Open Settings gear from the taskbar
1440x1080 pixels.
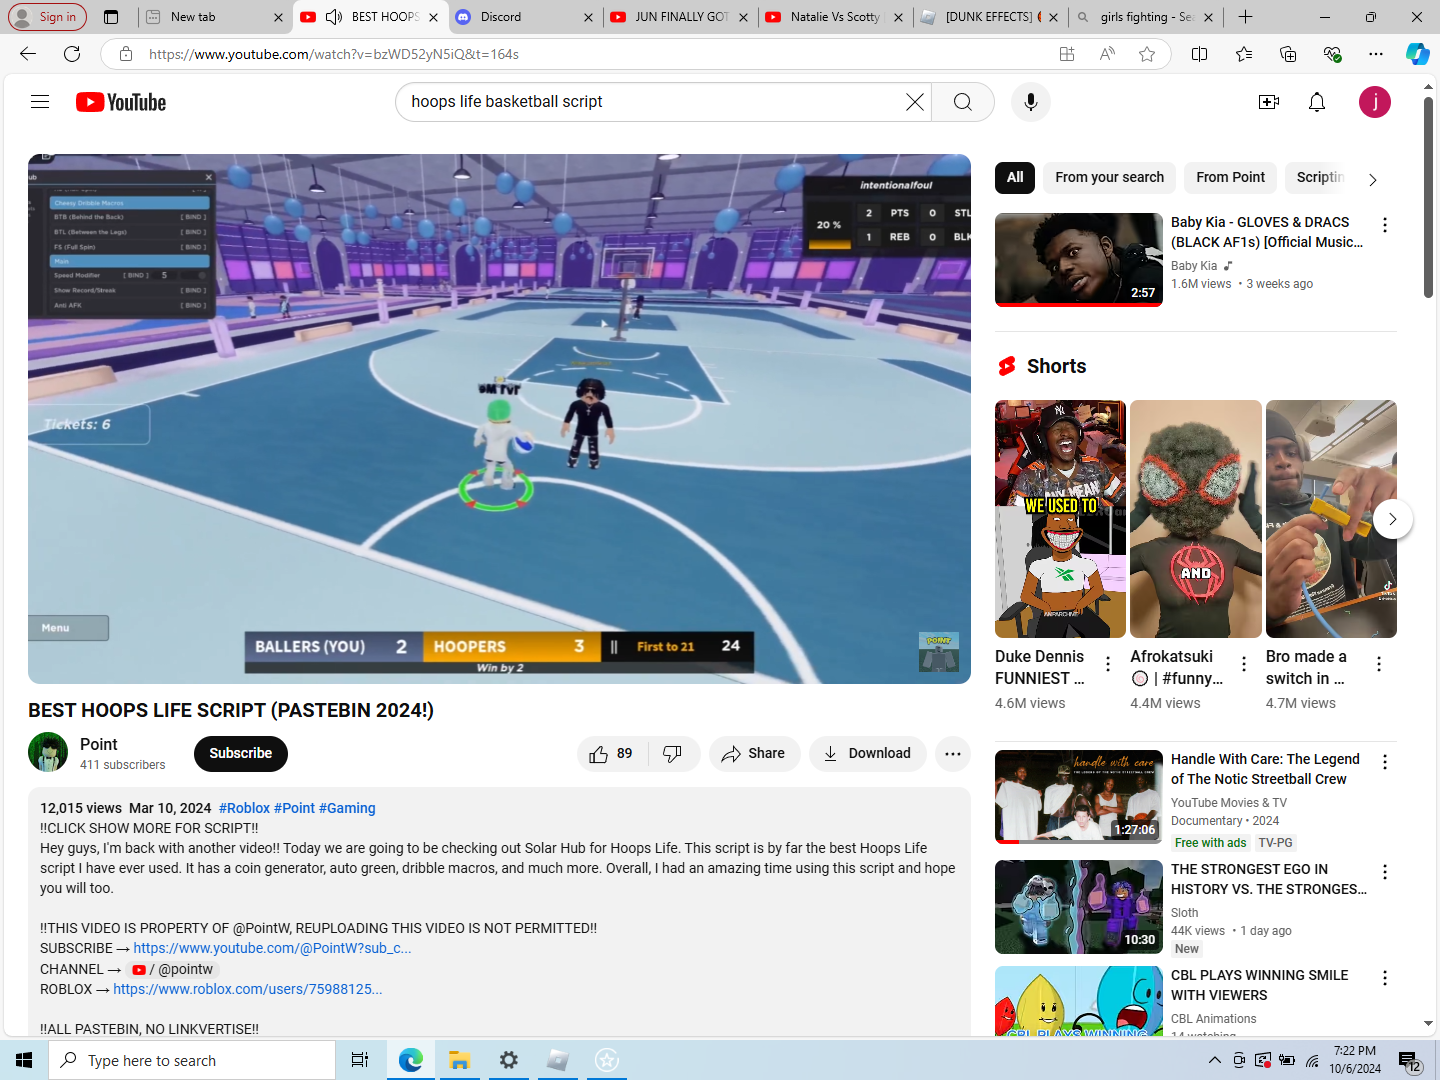pos(509,1060)
